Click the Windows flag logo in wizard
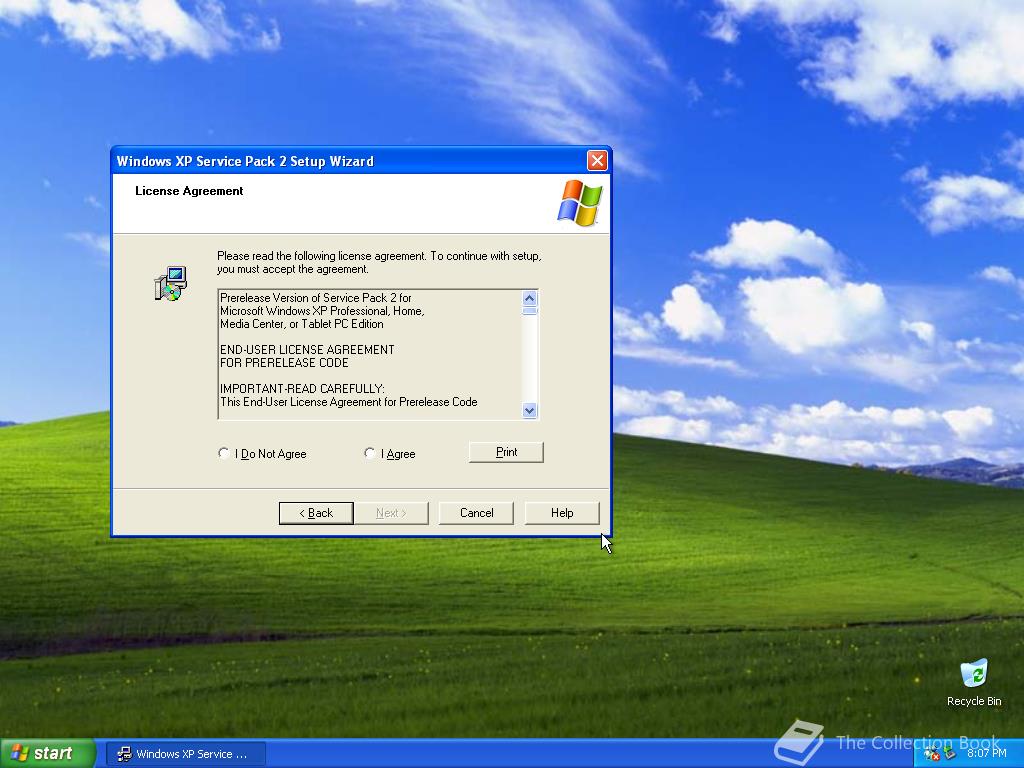 [x=580, y=203]
